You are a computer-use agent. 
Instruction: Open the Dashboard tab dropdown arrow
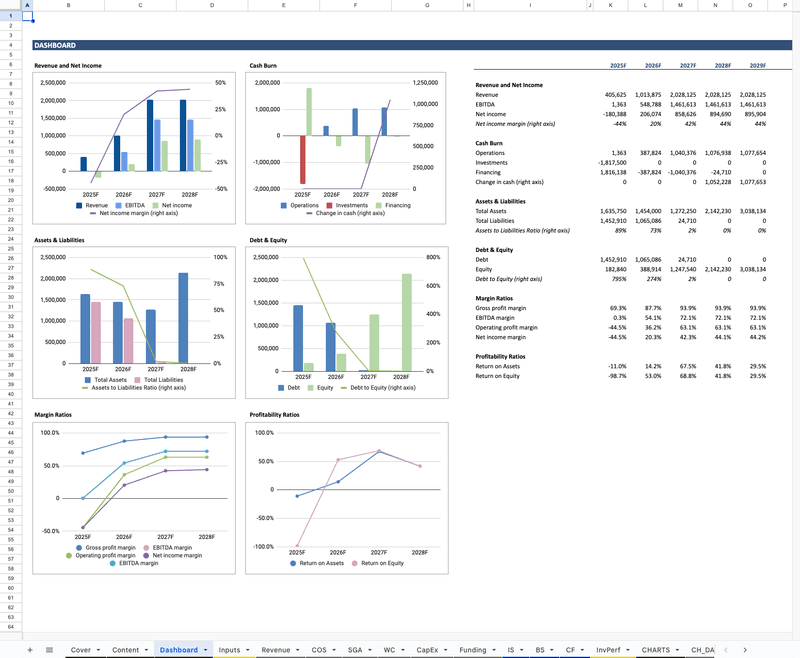coord(203,650)
